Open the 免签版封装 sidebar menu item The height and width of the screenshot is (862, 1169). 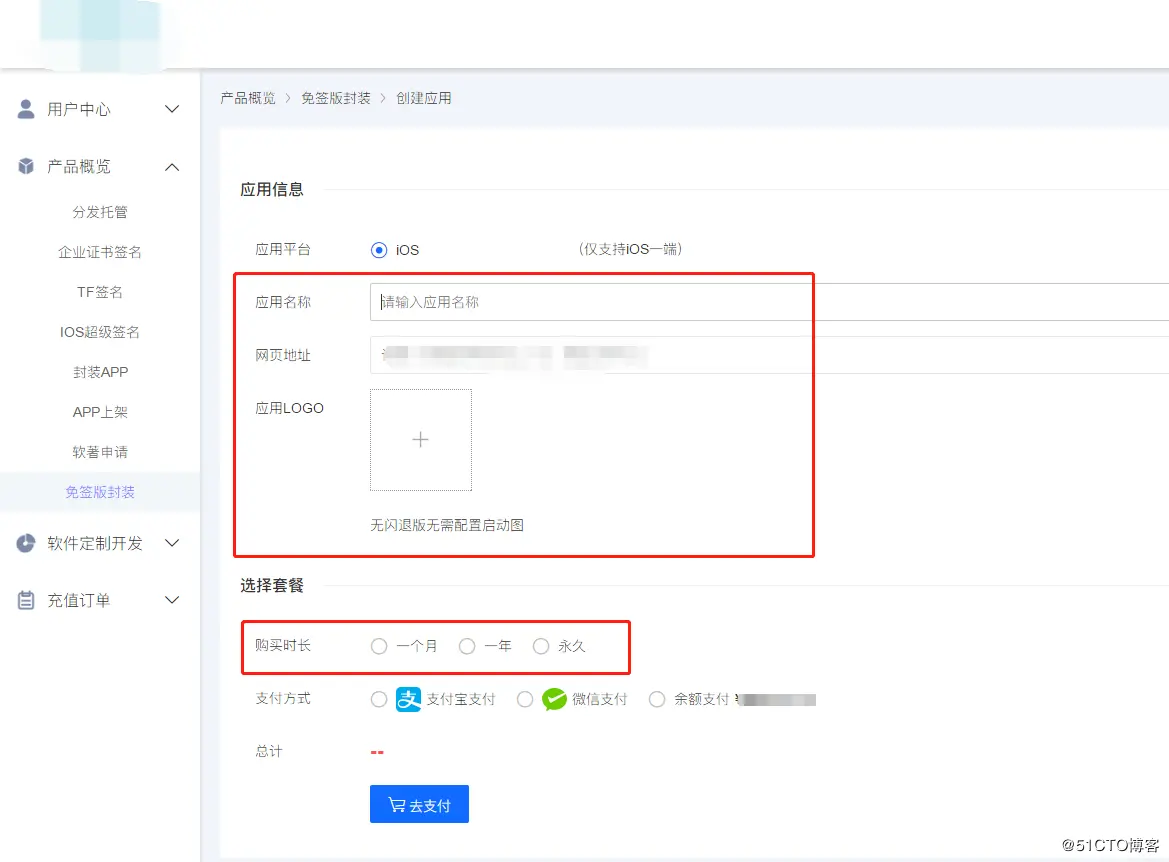(100, 491)
